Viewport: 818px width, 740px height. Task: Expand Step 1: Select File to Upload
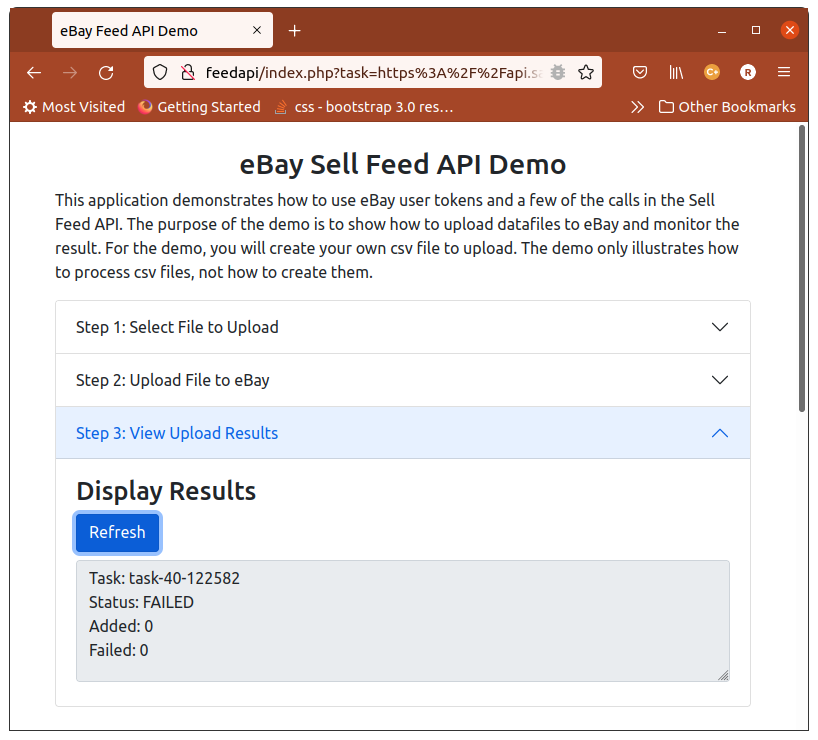(x=403, y=327)
